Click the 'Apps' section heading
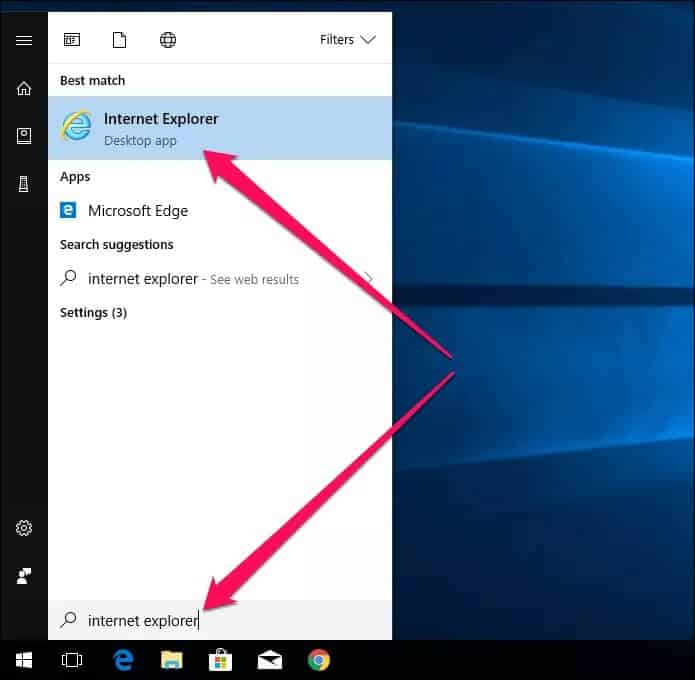The height and width of the screenshot is (680, 695). pyautogui.click(x=75, y=177)
